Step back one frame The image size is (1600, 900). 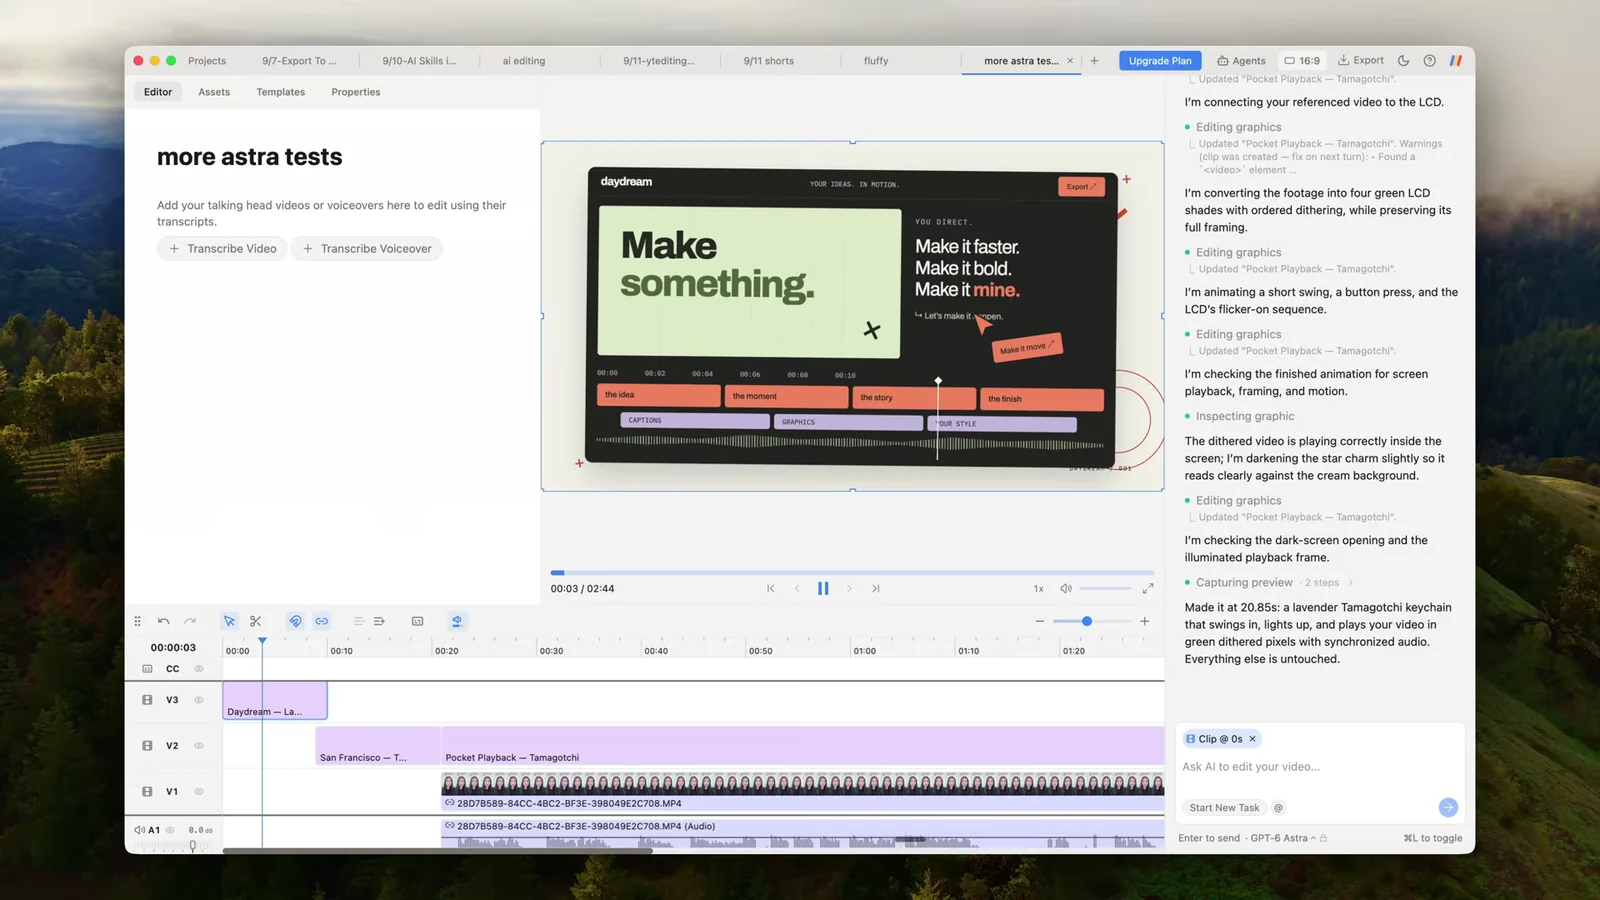797,588
